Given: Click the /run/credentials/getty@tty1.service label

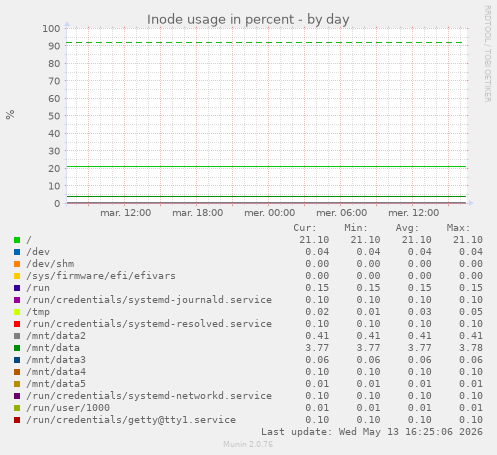Looking at the screenshot, I should click(131, 420).
